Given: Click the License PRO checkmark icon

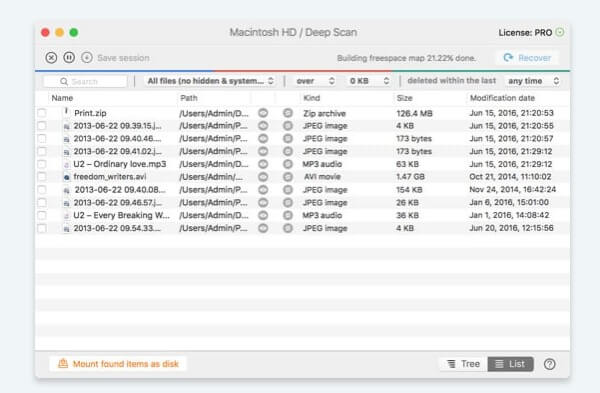Looking at the screenshot, I should pyautogui.click(x=560, y=33).
